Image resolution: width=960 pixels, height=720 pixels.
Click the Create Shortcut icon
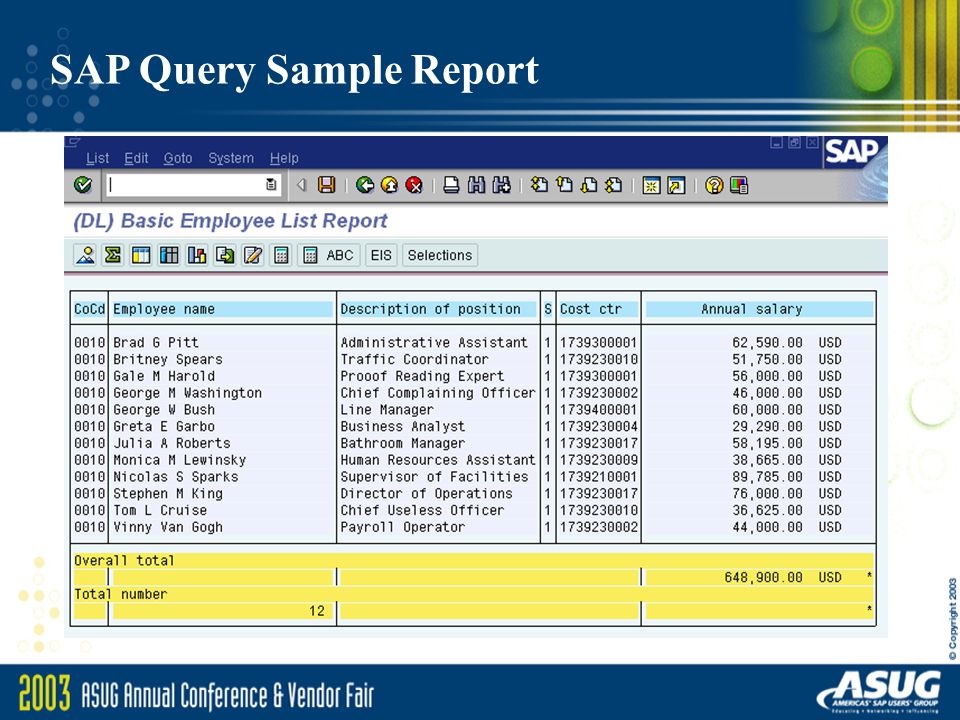pyautogui.click(x=676, y=185)
